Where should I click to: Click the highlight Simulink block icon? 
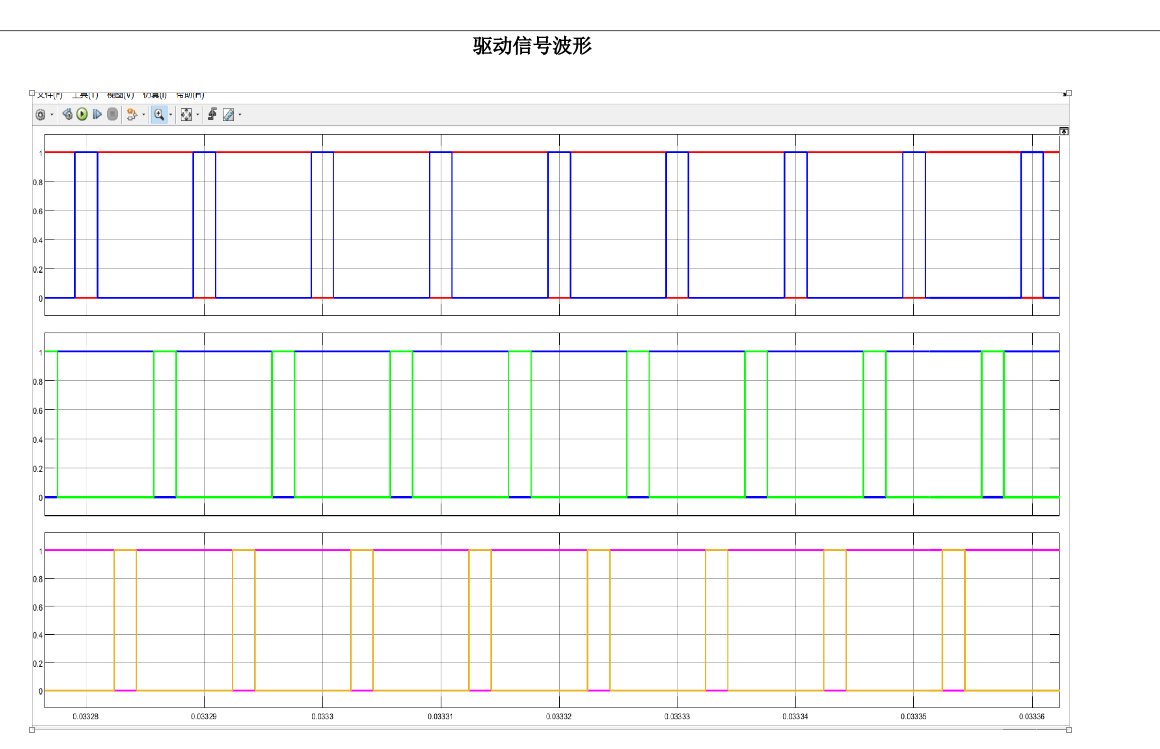[x=132, y=115]
